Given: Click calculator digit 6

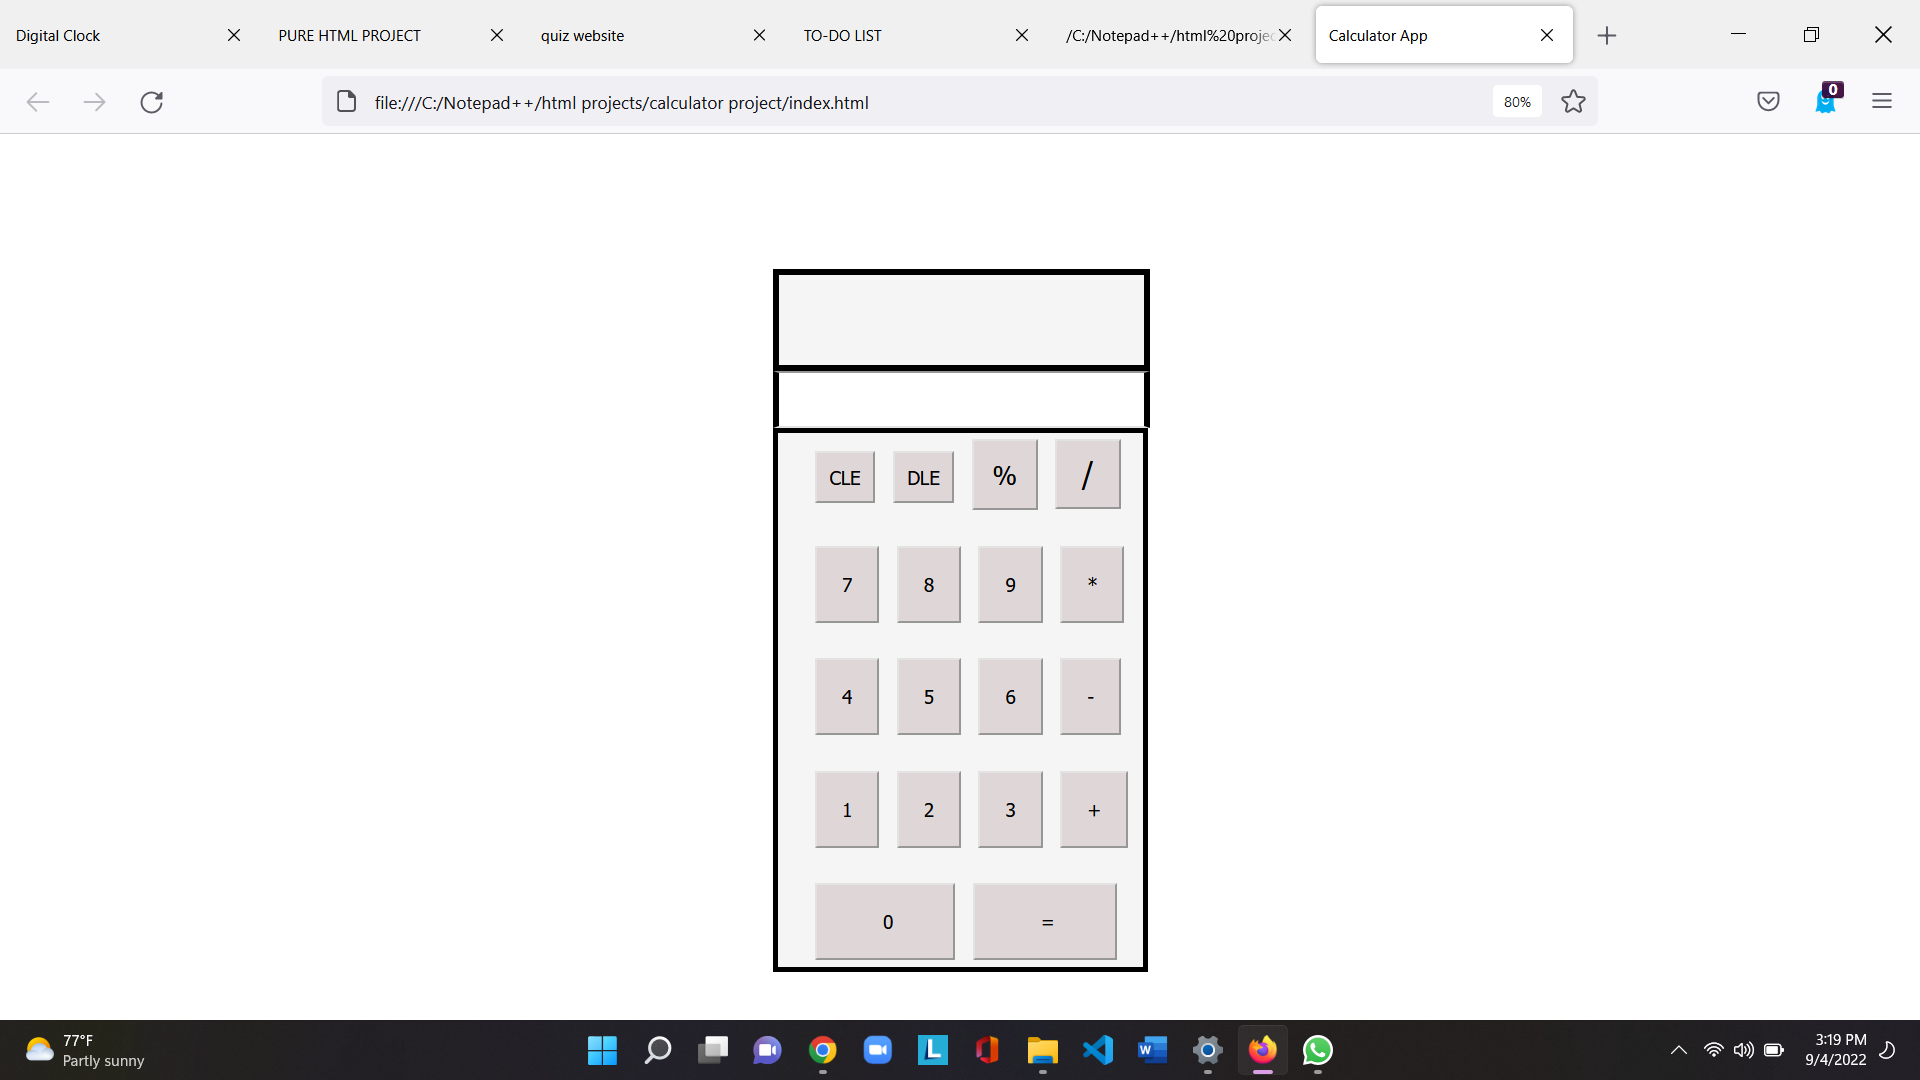Looking at the screenshot, I should click(1010, 696).
